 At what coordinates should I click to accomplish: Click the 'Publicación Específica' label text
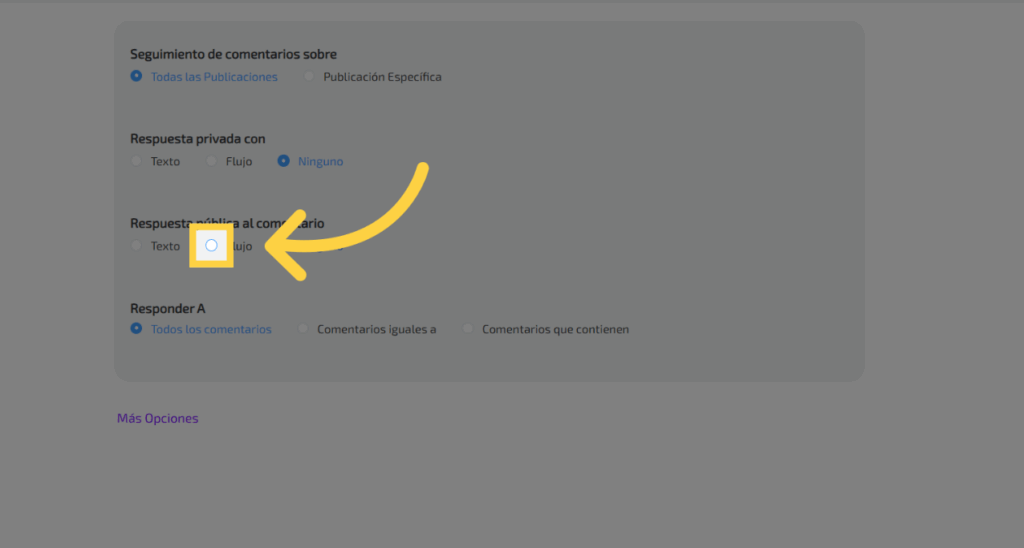click(382, 77)
